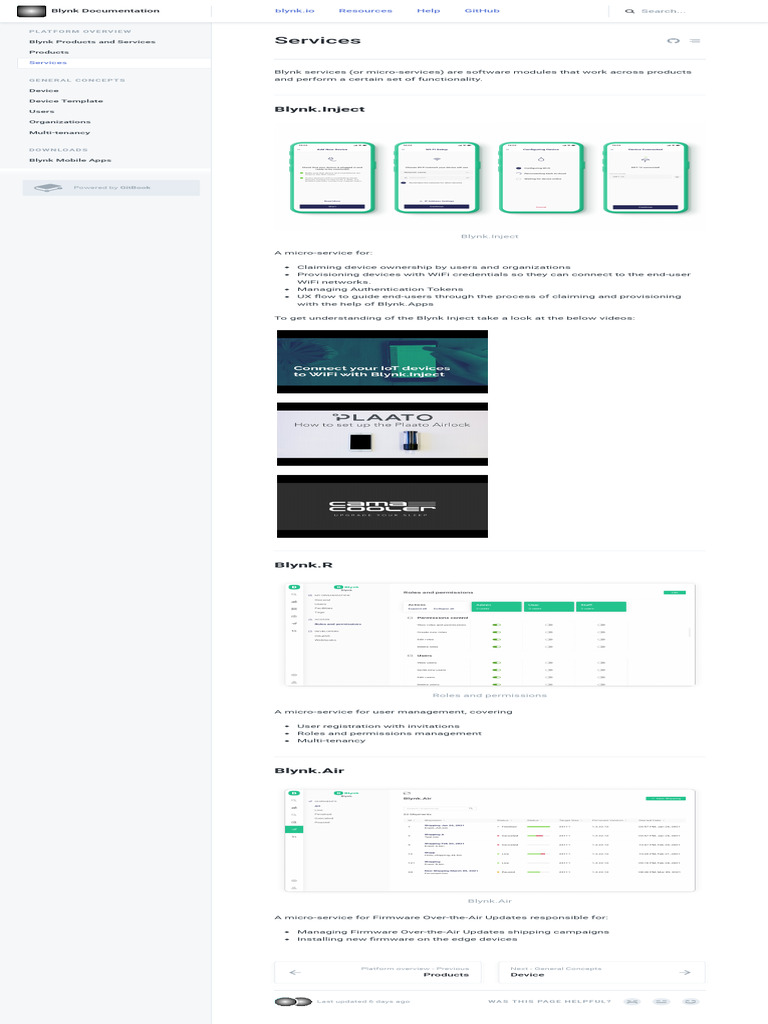Click 'Last updated 6 days ago' text
Viewport: 768px width, 1024px height.
(x=363, y=1001)
